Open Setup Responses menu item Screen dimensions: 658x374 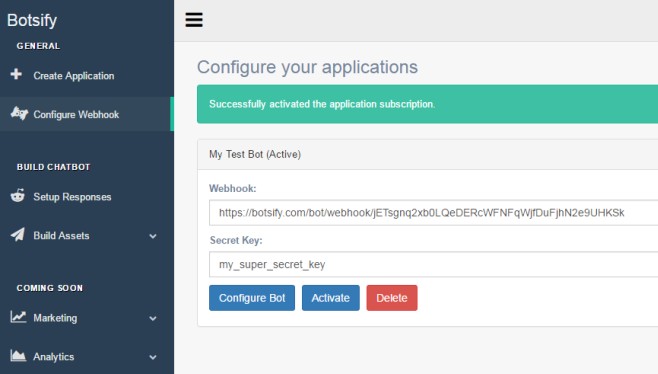point(72,197)
